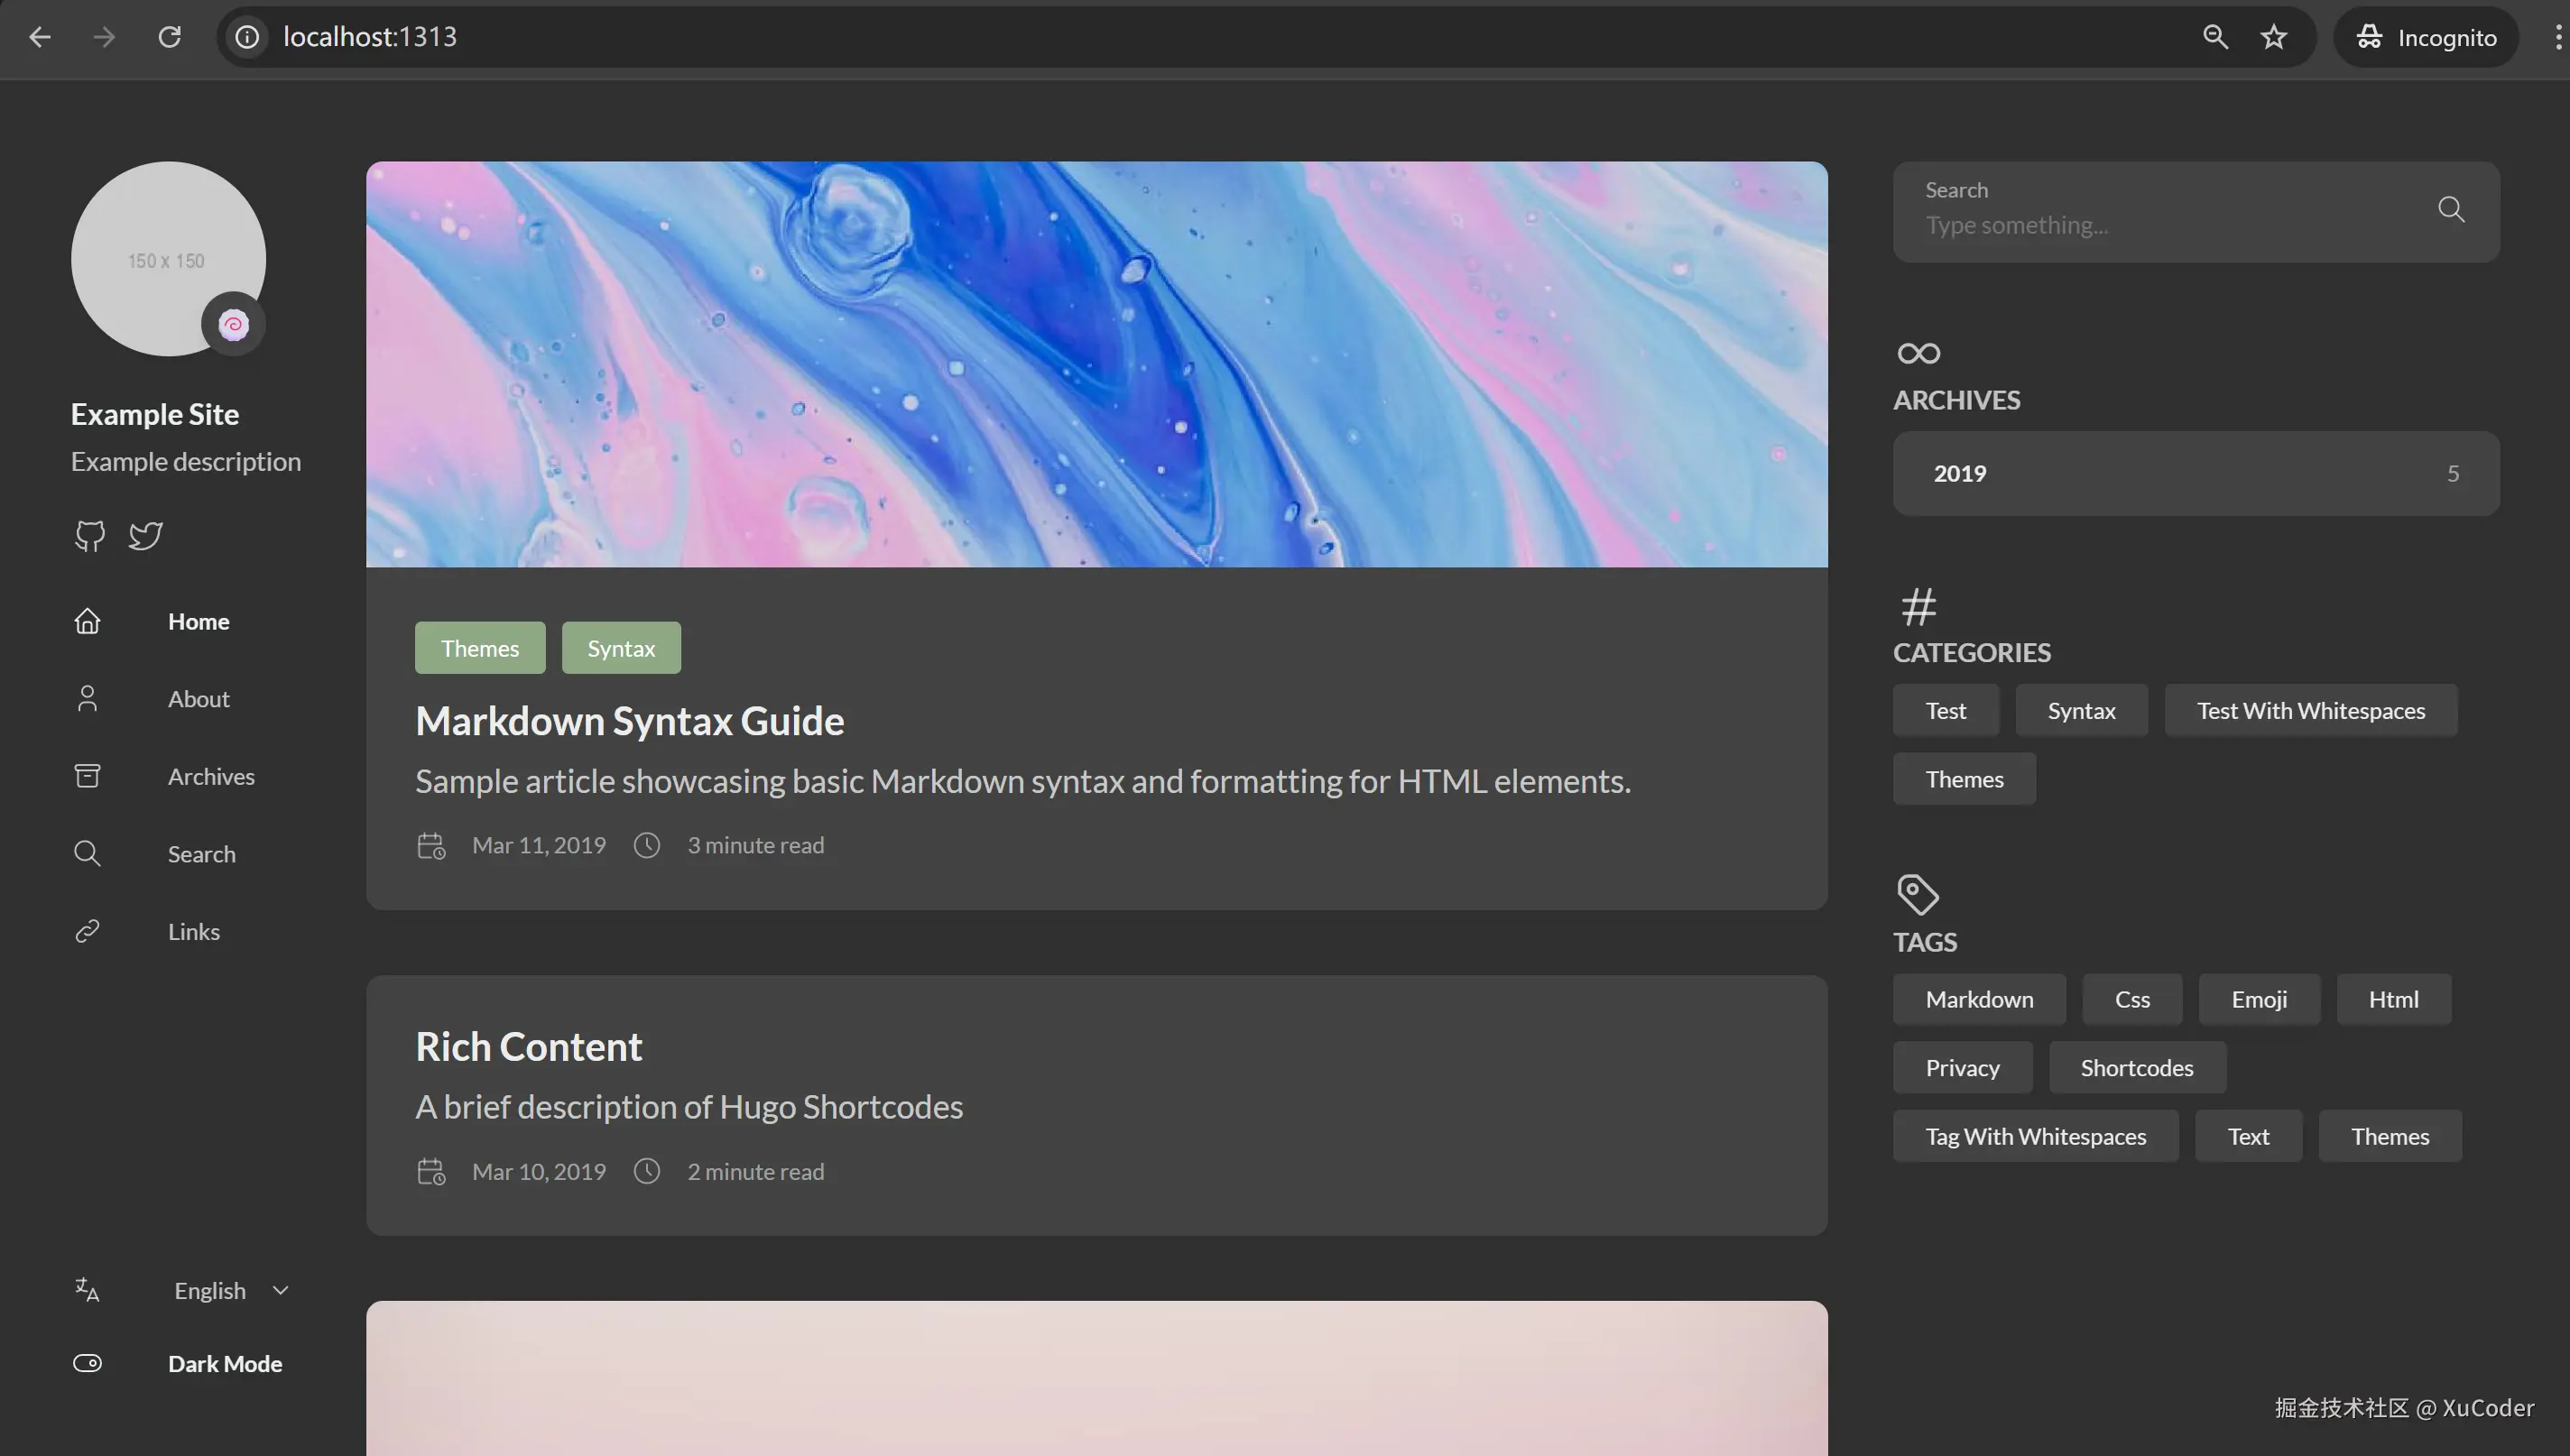Open the 2019 archive entry
The height and width of the screenshot is (1456, 2570).
click(2195, 473)
